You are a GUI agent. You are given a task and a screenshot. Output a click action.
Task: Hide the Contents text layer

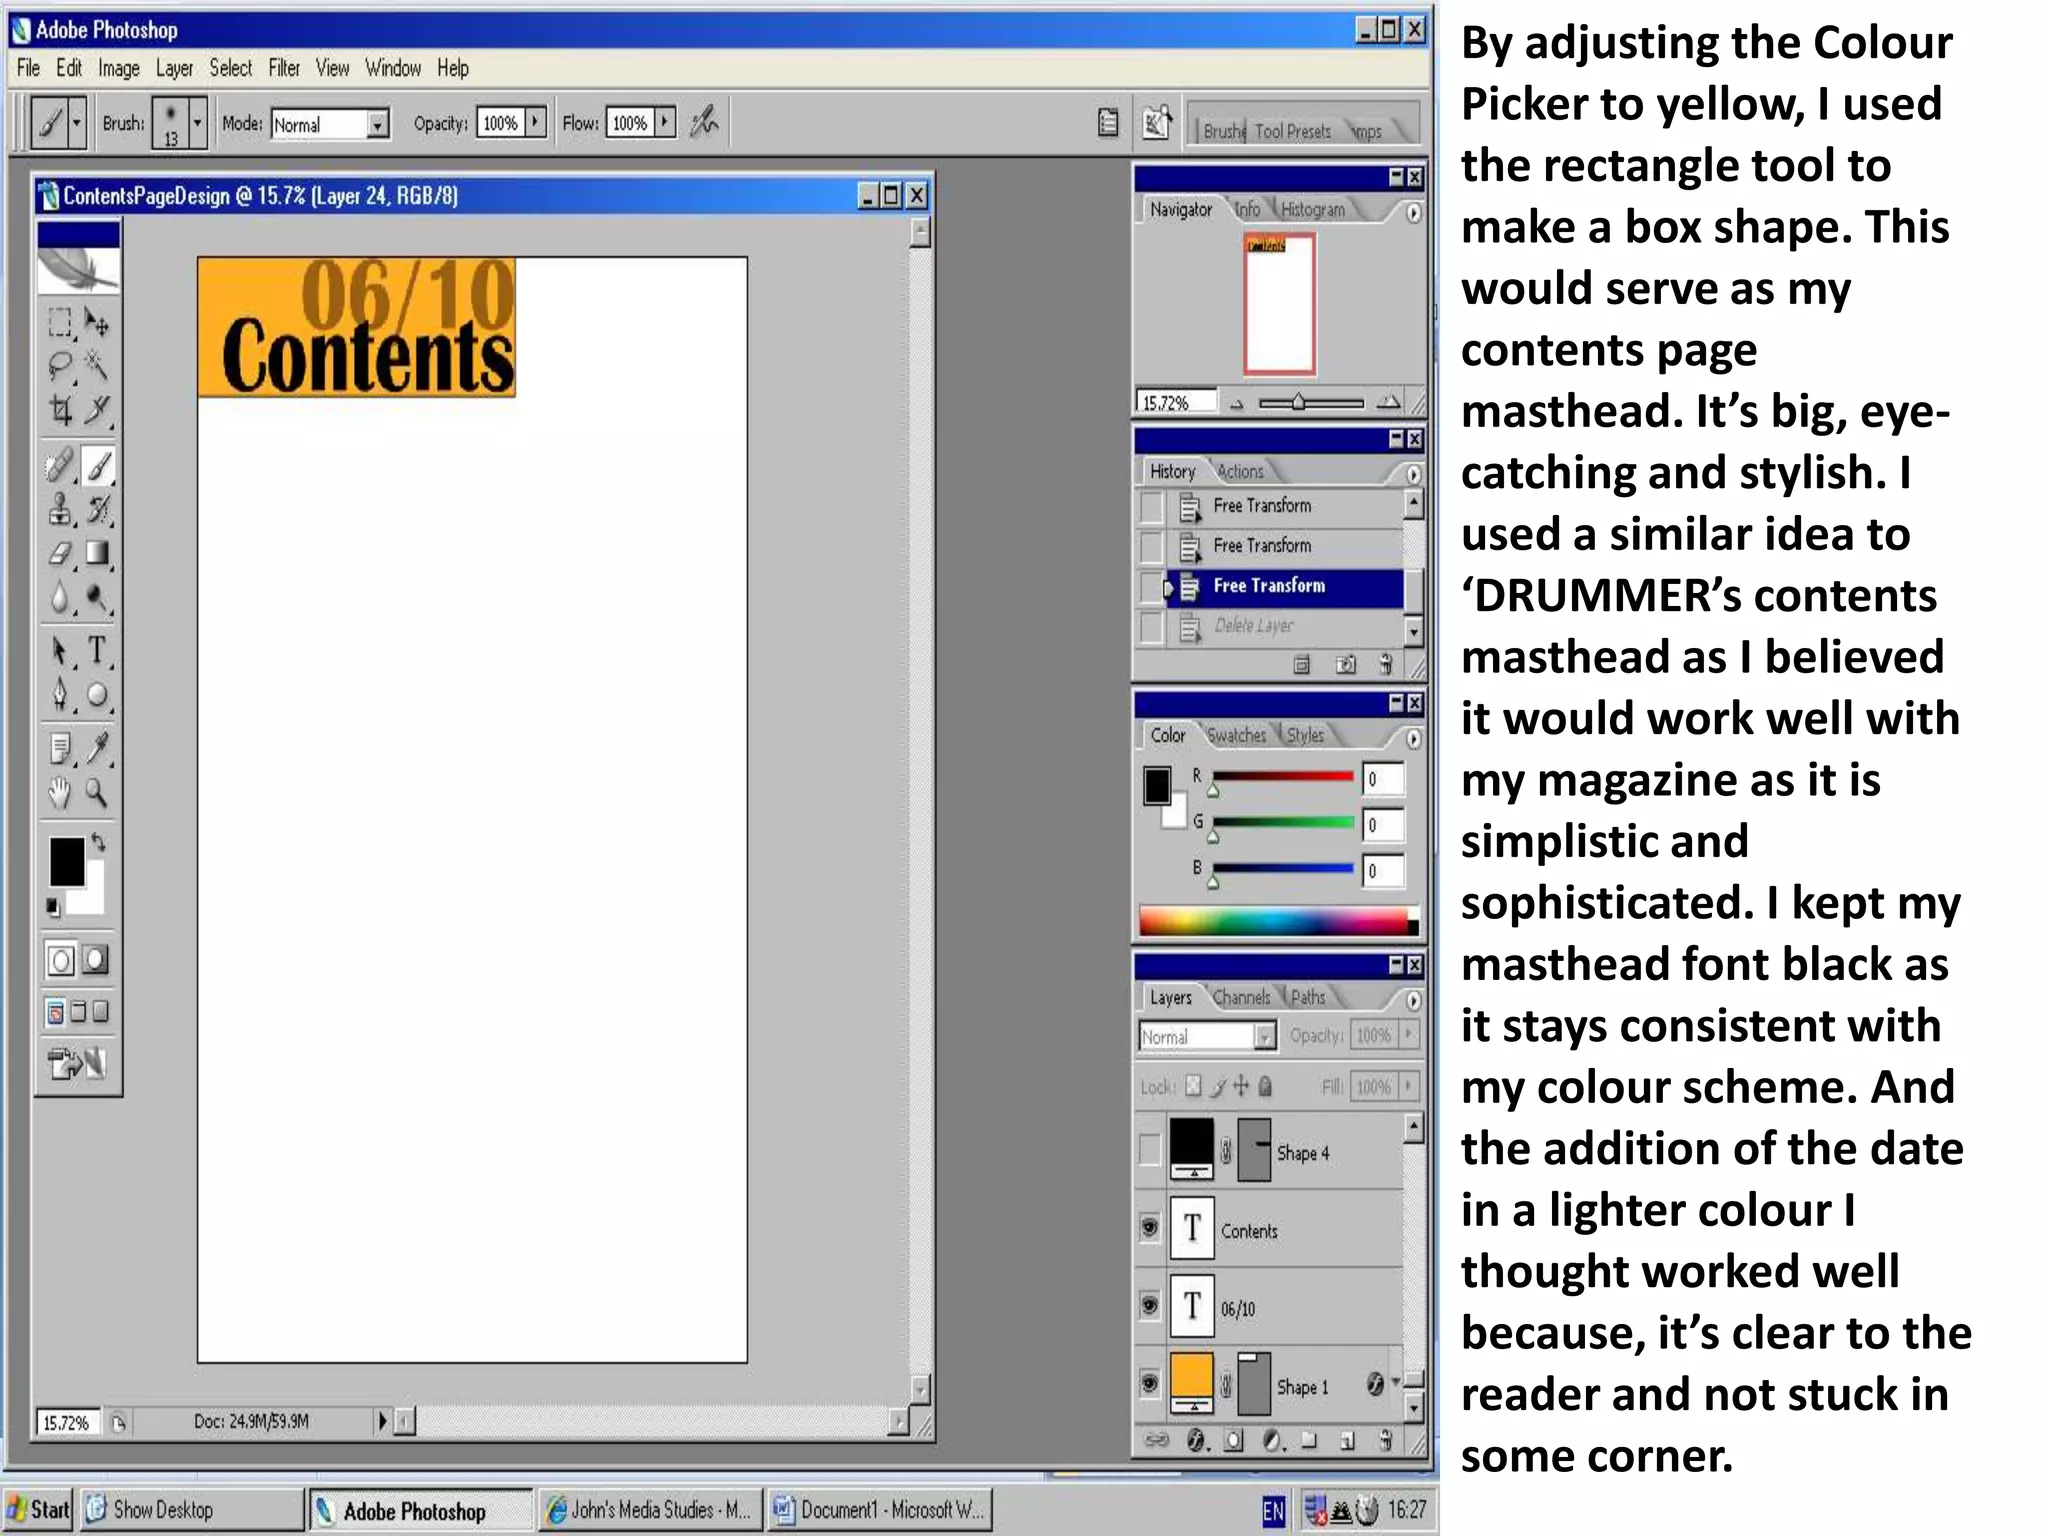[1150, 1227]
